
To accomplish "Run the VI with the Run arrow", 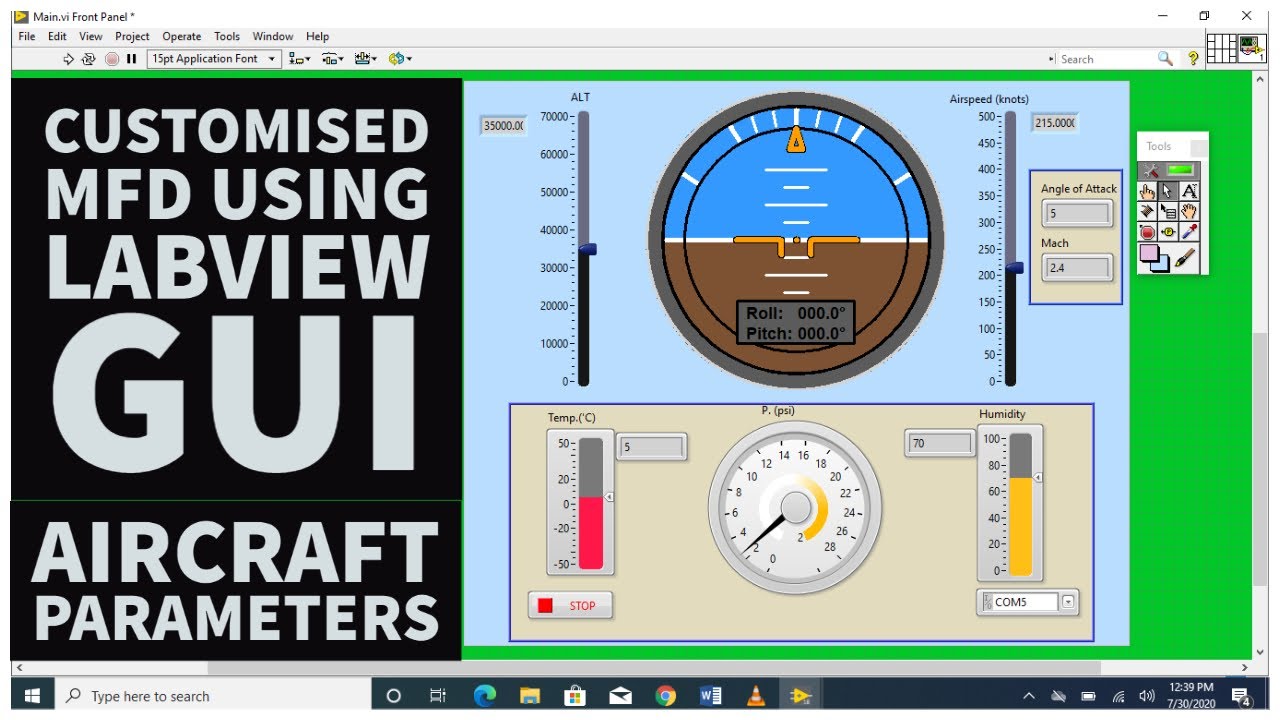I will click(68, 59).
